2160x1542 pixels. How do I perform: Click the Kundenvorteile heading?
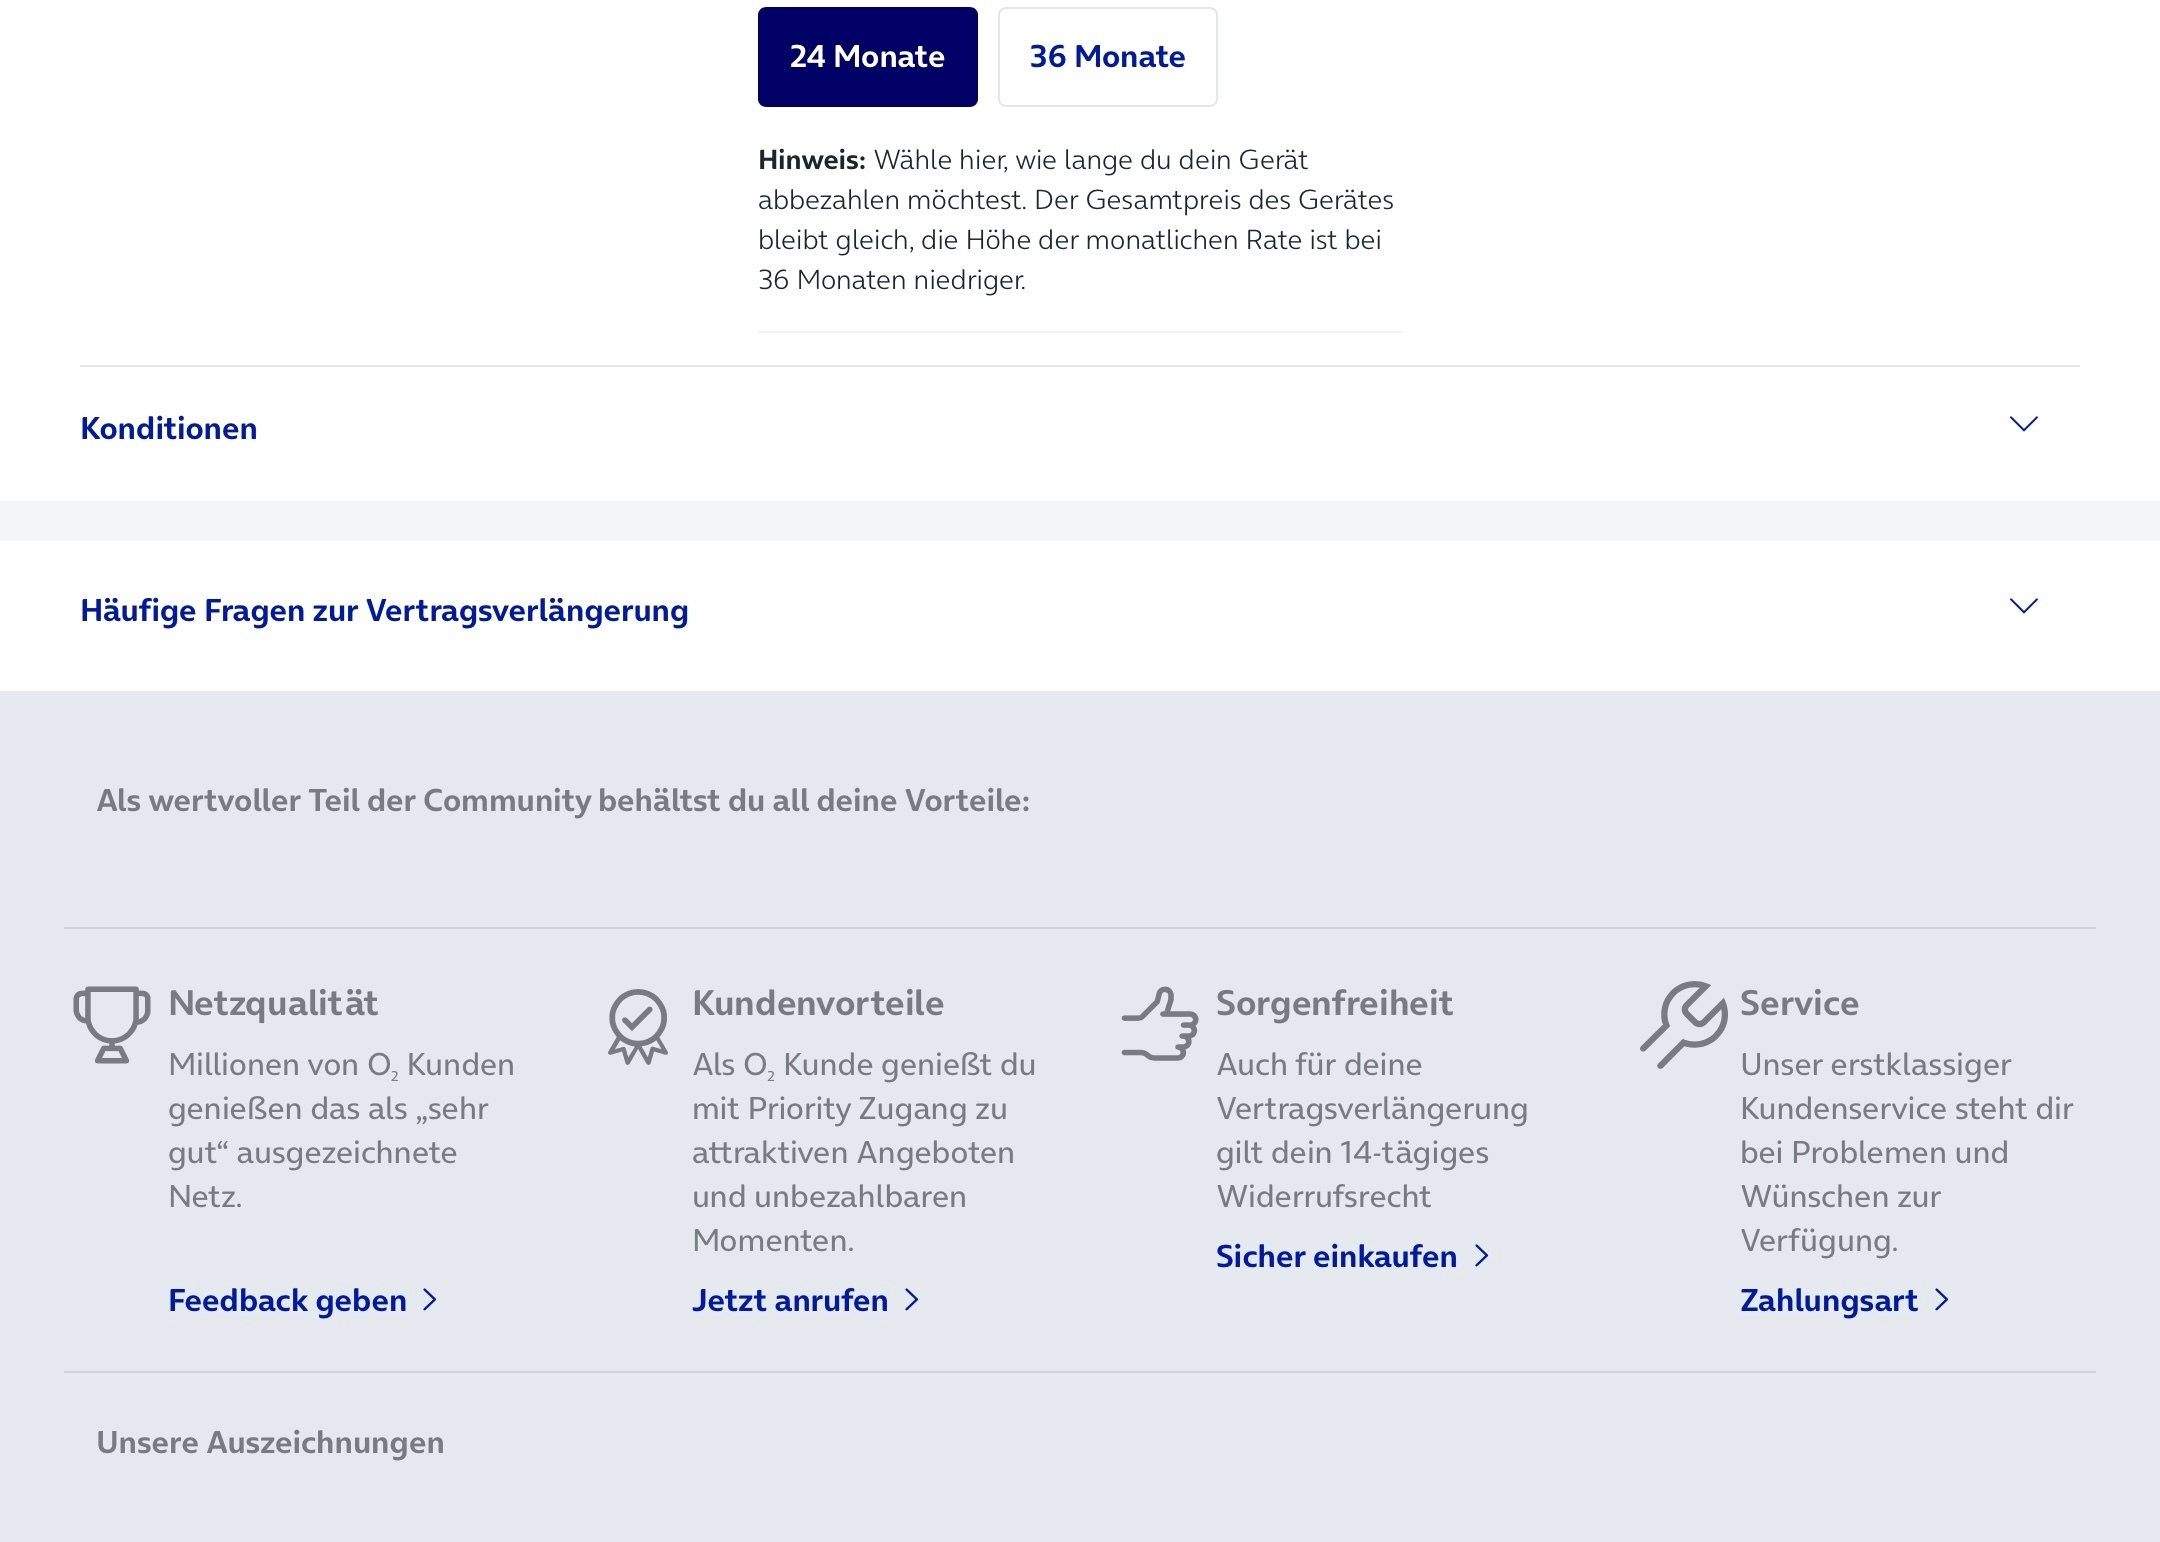(818, 1003)
